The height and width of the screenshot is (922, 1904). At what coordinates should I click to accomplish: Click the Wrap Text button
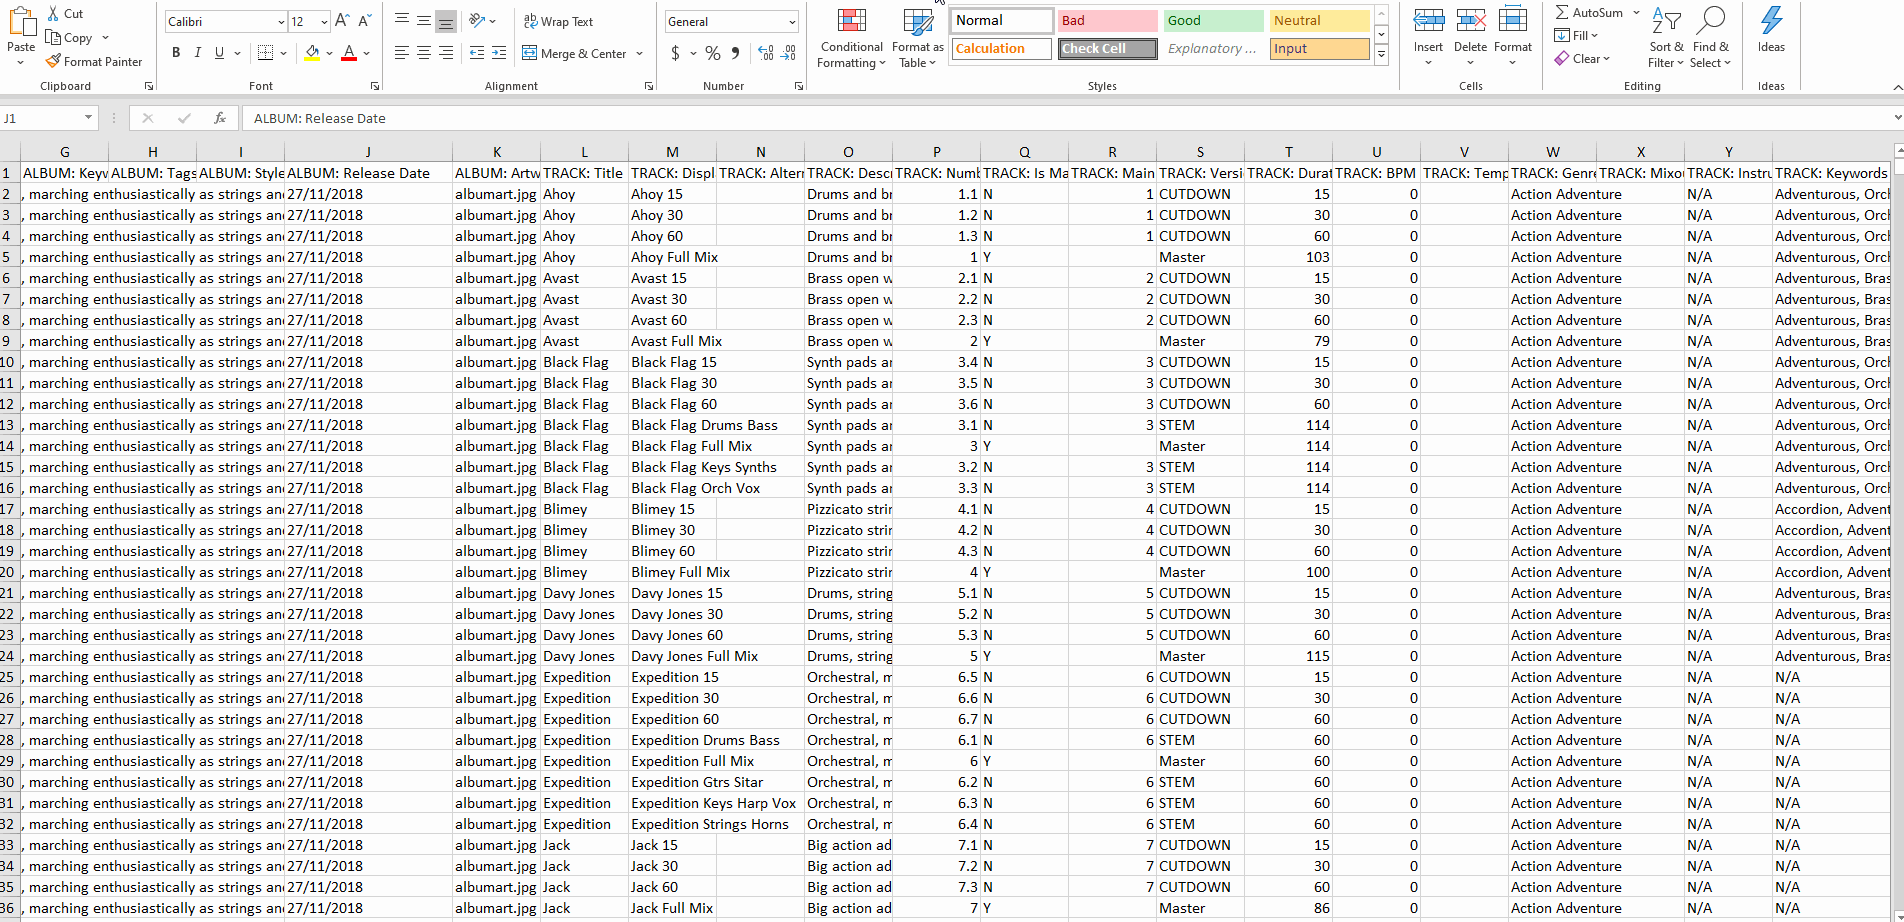558,22
